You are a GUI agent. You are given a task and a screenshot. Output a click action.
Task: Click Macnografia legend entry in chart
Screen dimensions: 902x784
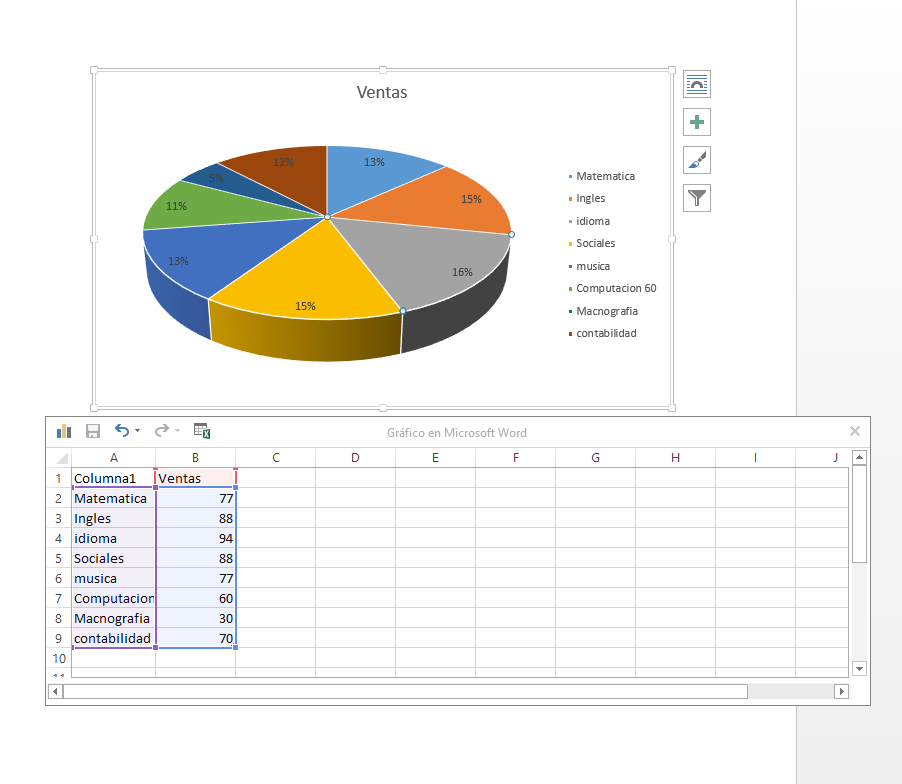603,311
